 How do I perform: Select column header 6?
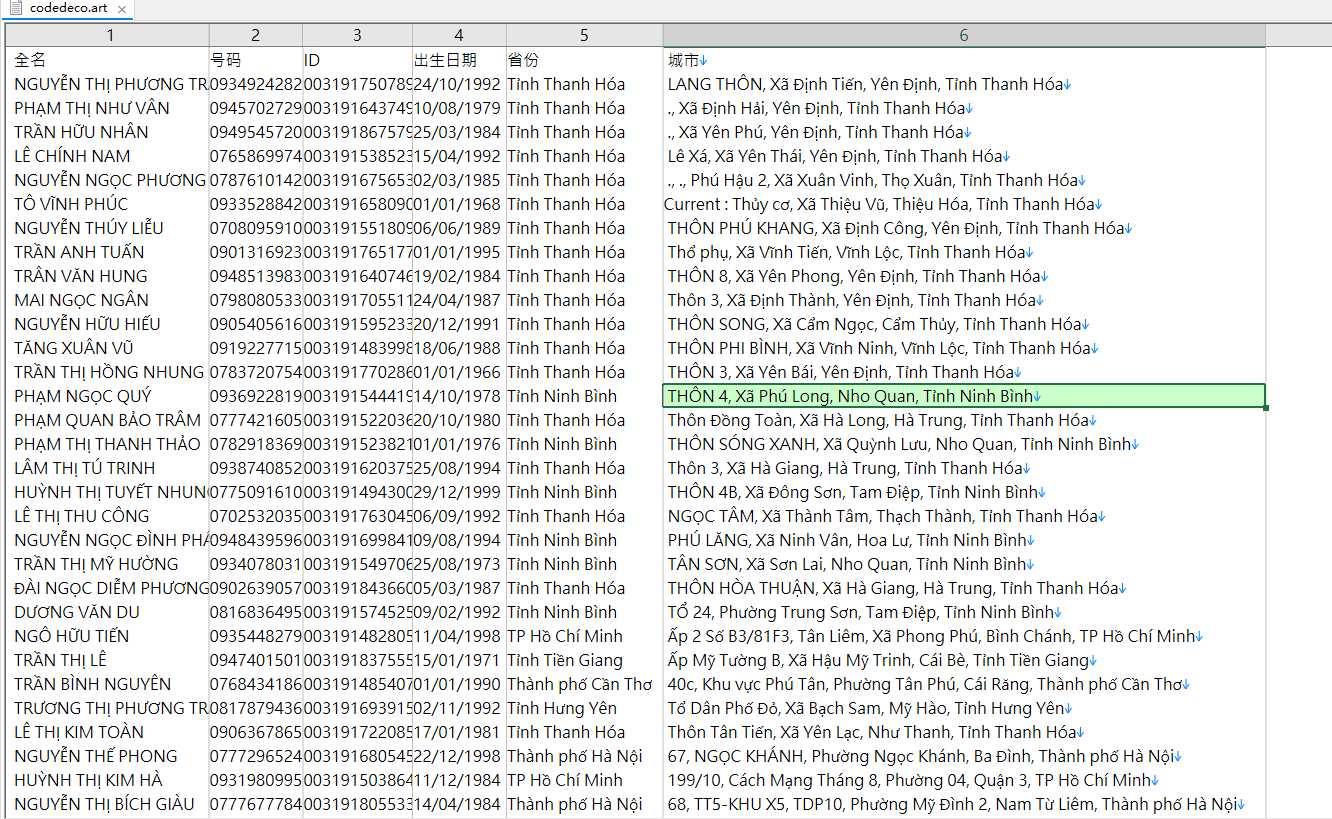click(x=964, y=35)
